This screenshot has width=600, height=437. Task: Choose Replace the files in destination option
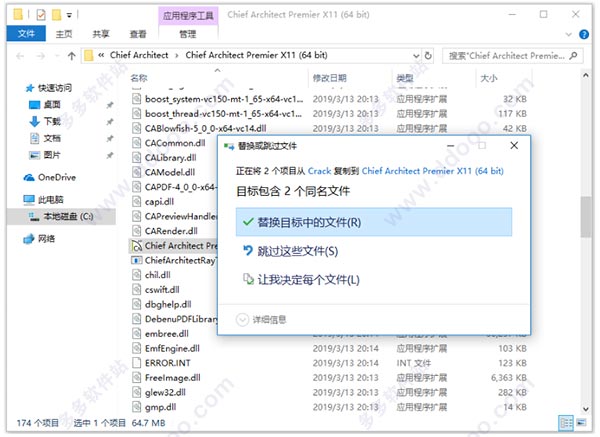click(x=373, y=222)
